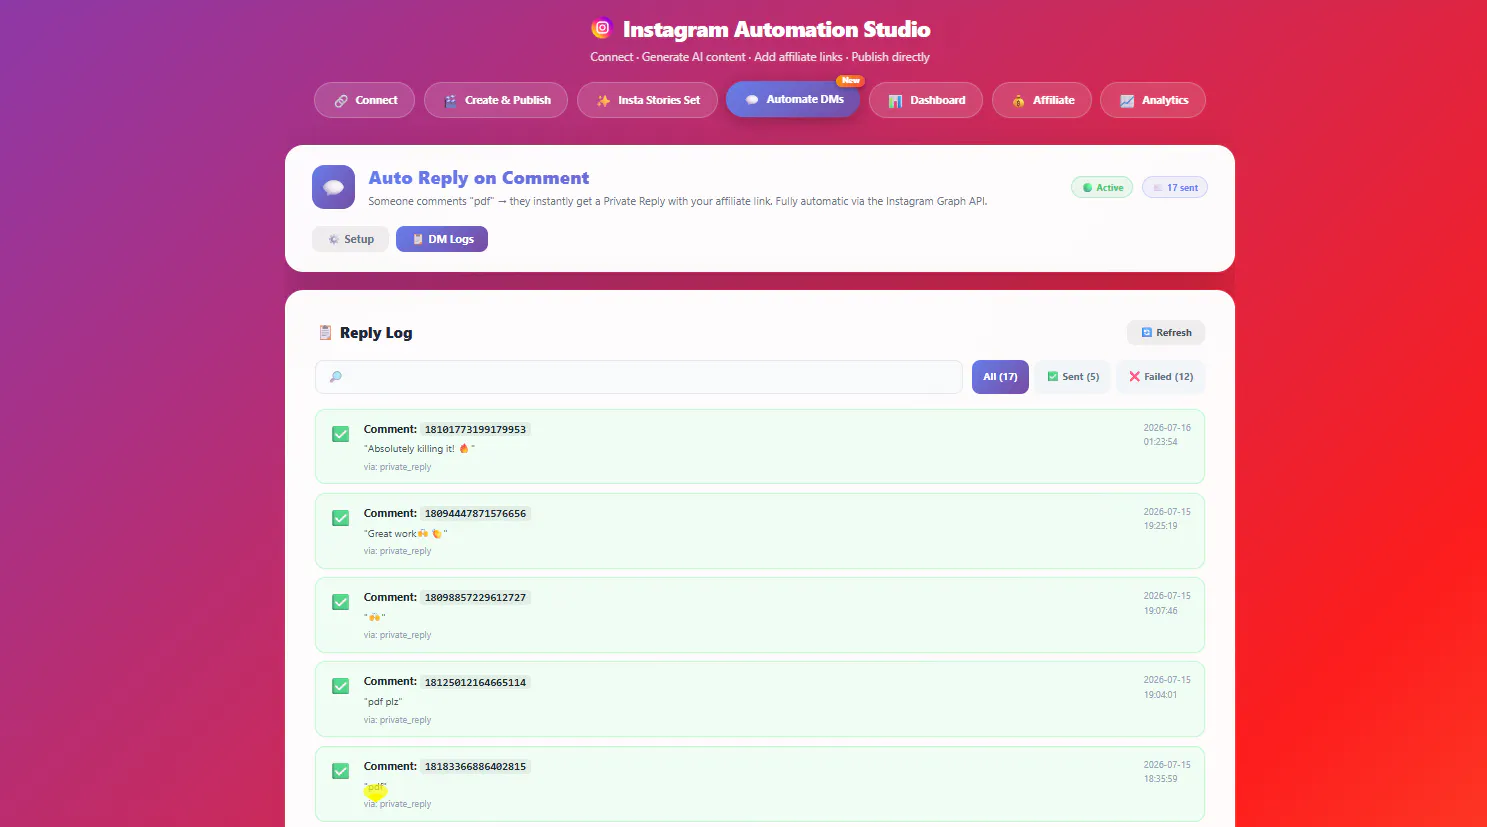The width and height of the screenshot is (1487, 827).
Task: Click comment ID 18183366886402815
Action: point(475,767)
